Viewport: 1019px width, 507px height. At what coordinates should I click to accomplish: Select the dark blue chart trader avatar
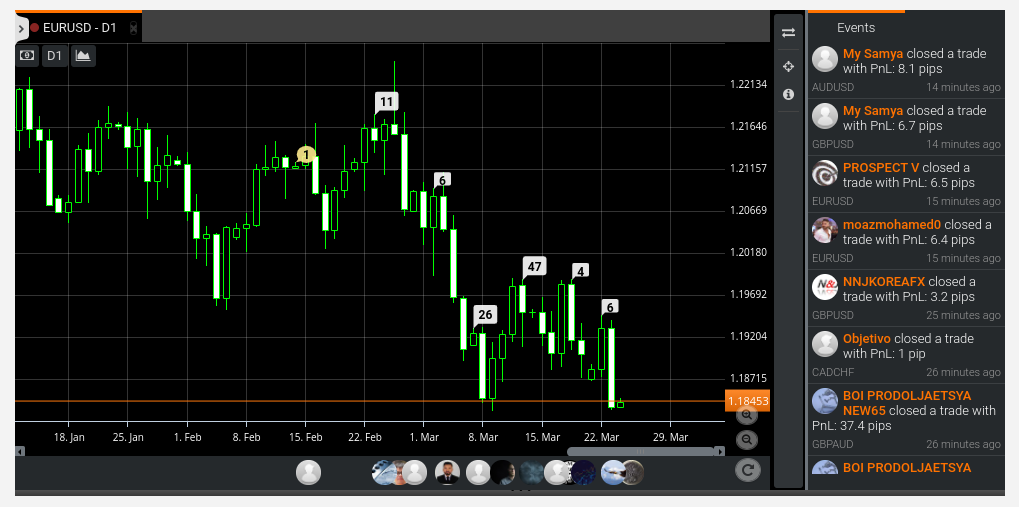tap(582, 473)
